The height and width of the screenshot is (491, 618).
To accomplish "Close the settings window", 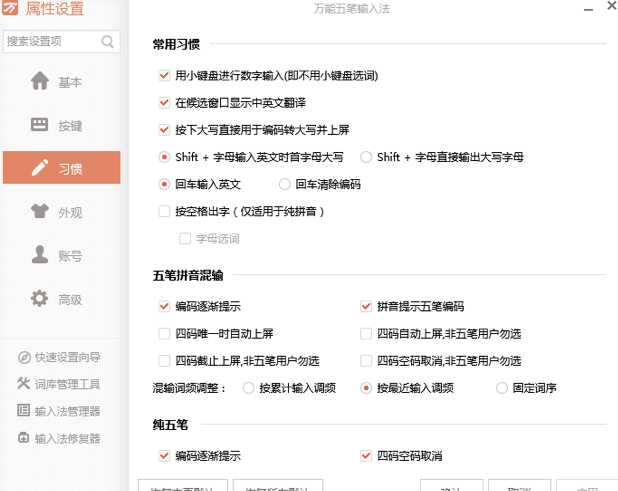I will pos(612,5).
